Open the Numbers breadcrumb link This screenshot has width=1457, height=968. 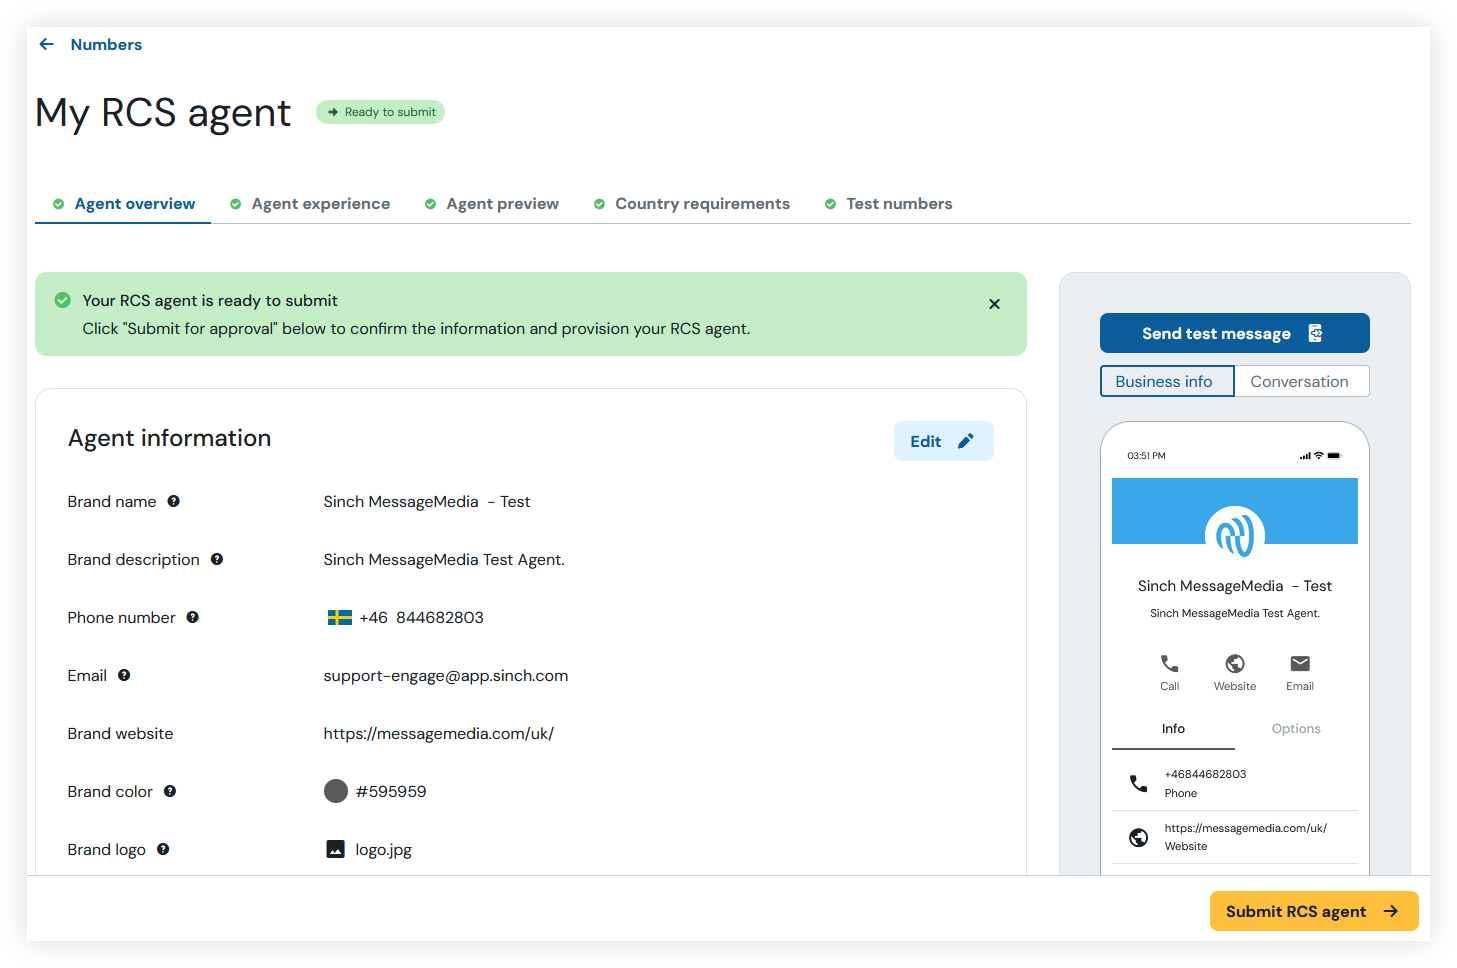coord(106,44)
